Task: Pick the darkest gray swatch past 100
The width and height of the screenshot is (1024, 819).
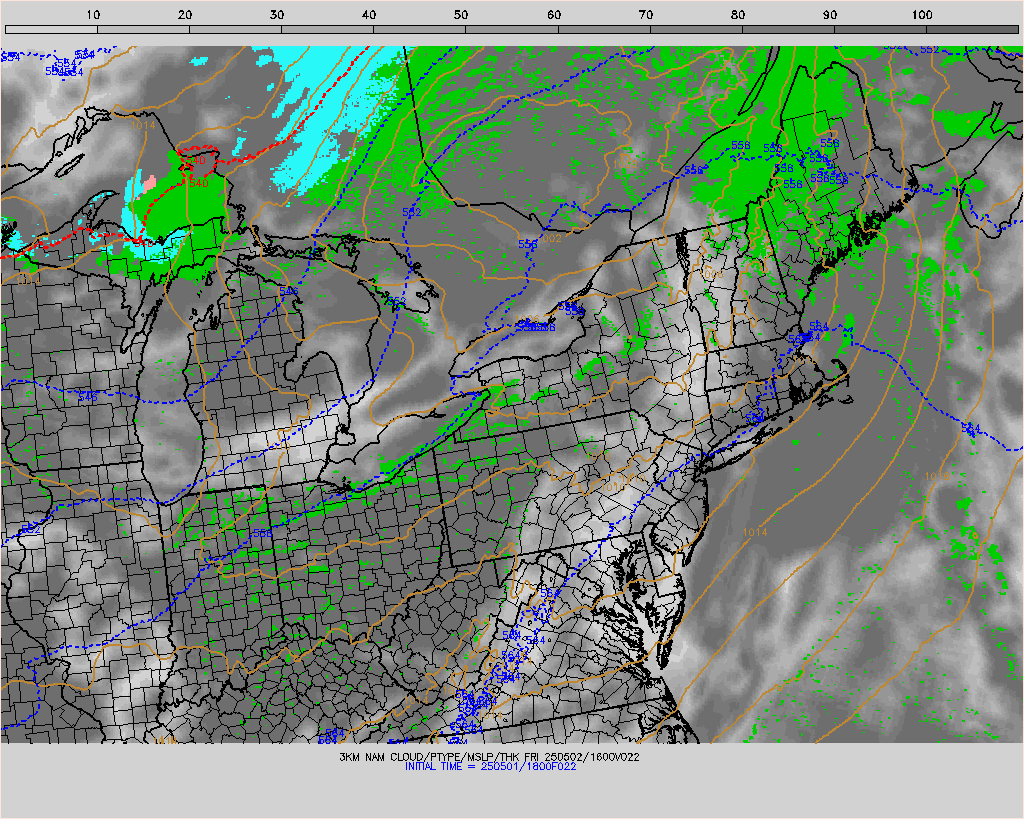Action: click(x=972, y=29)
